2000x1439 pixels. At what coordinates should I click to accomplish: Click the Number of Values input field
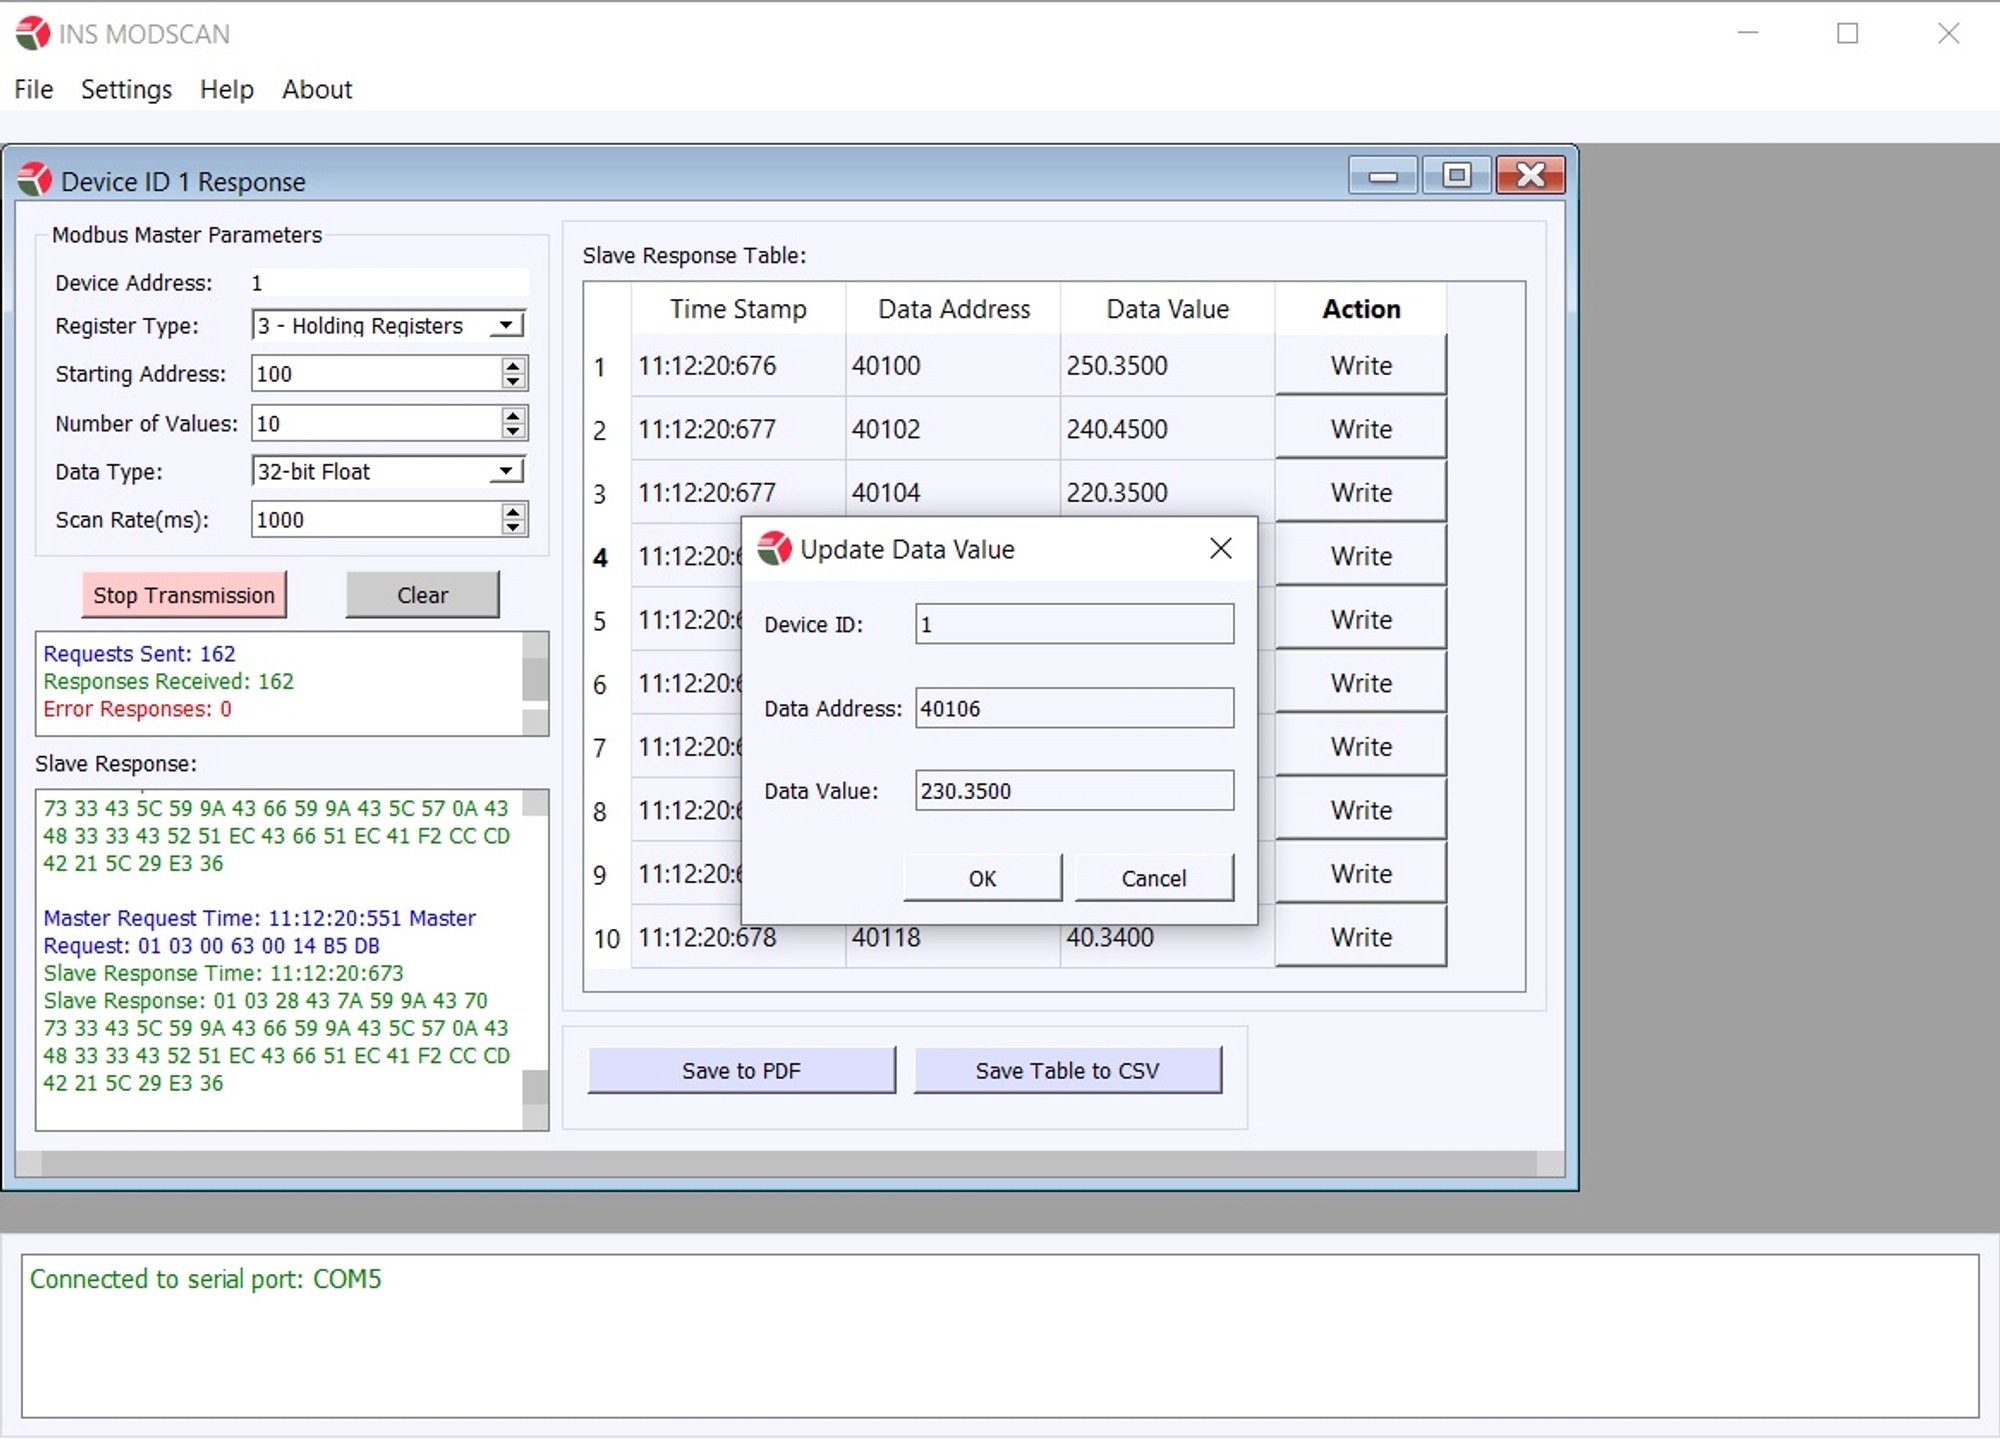(x=376, y=423)
